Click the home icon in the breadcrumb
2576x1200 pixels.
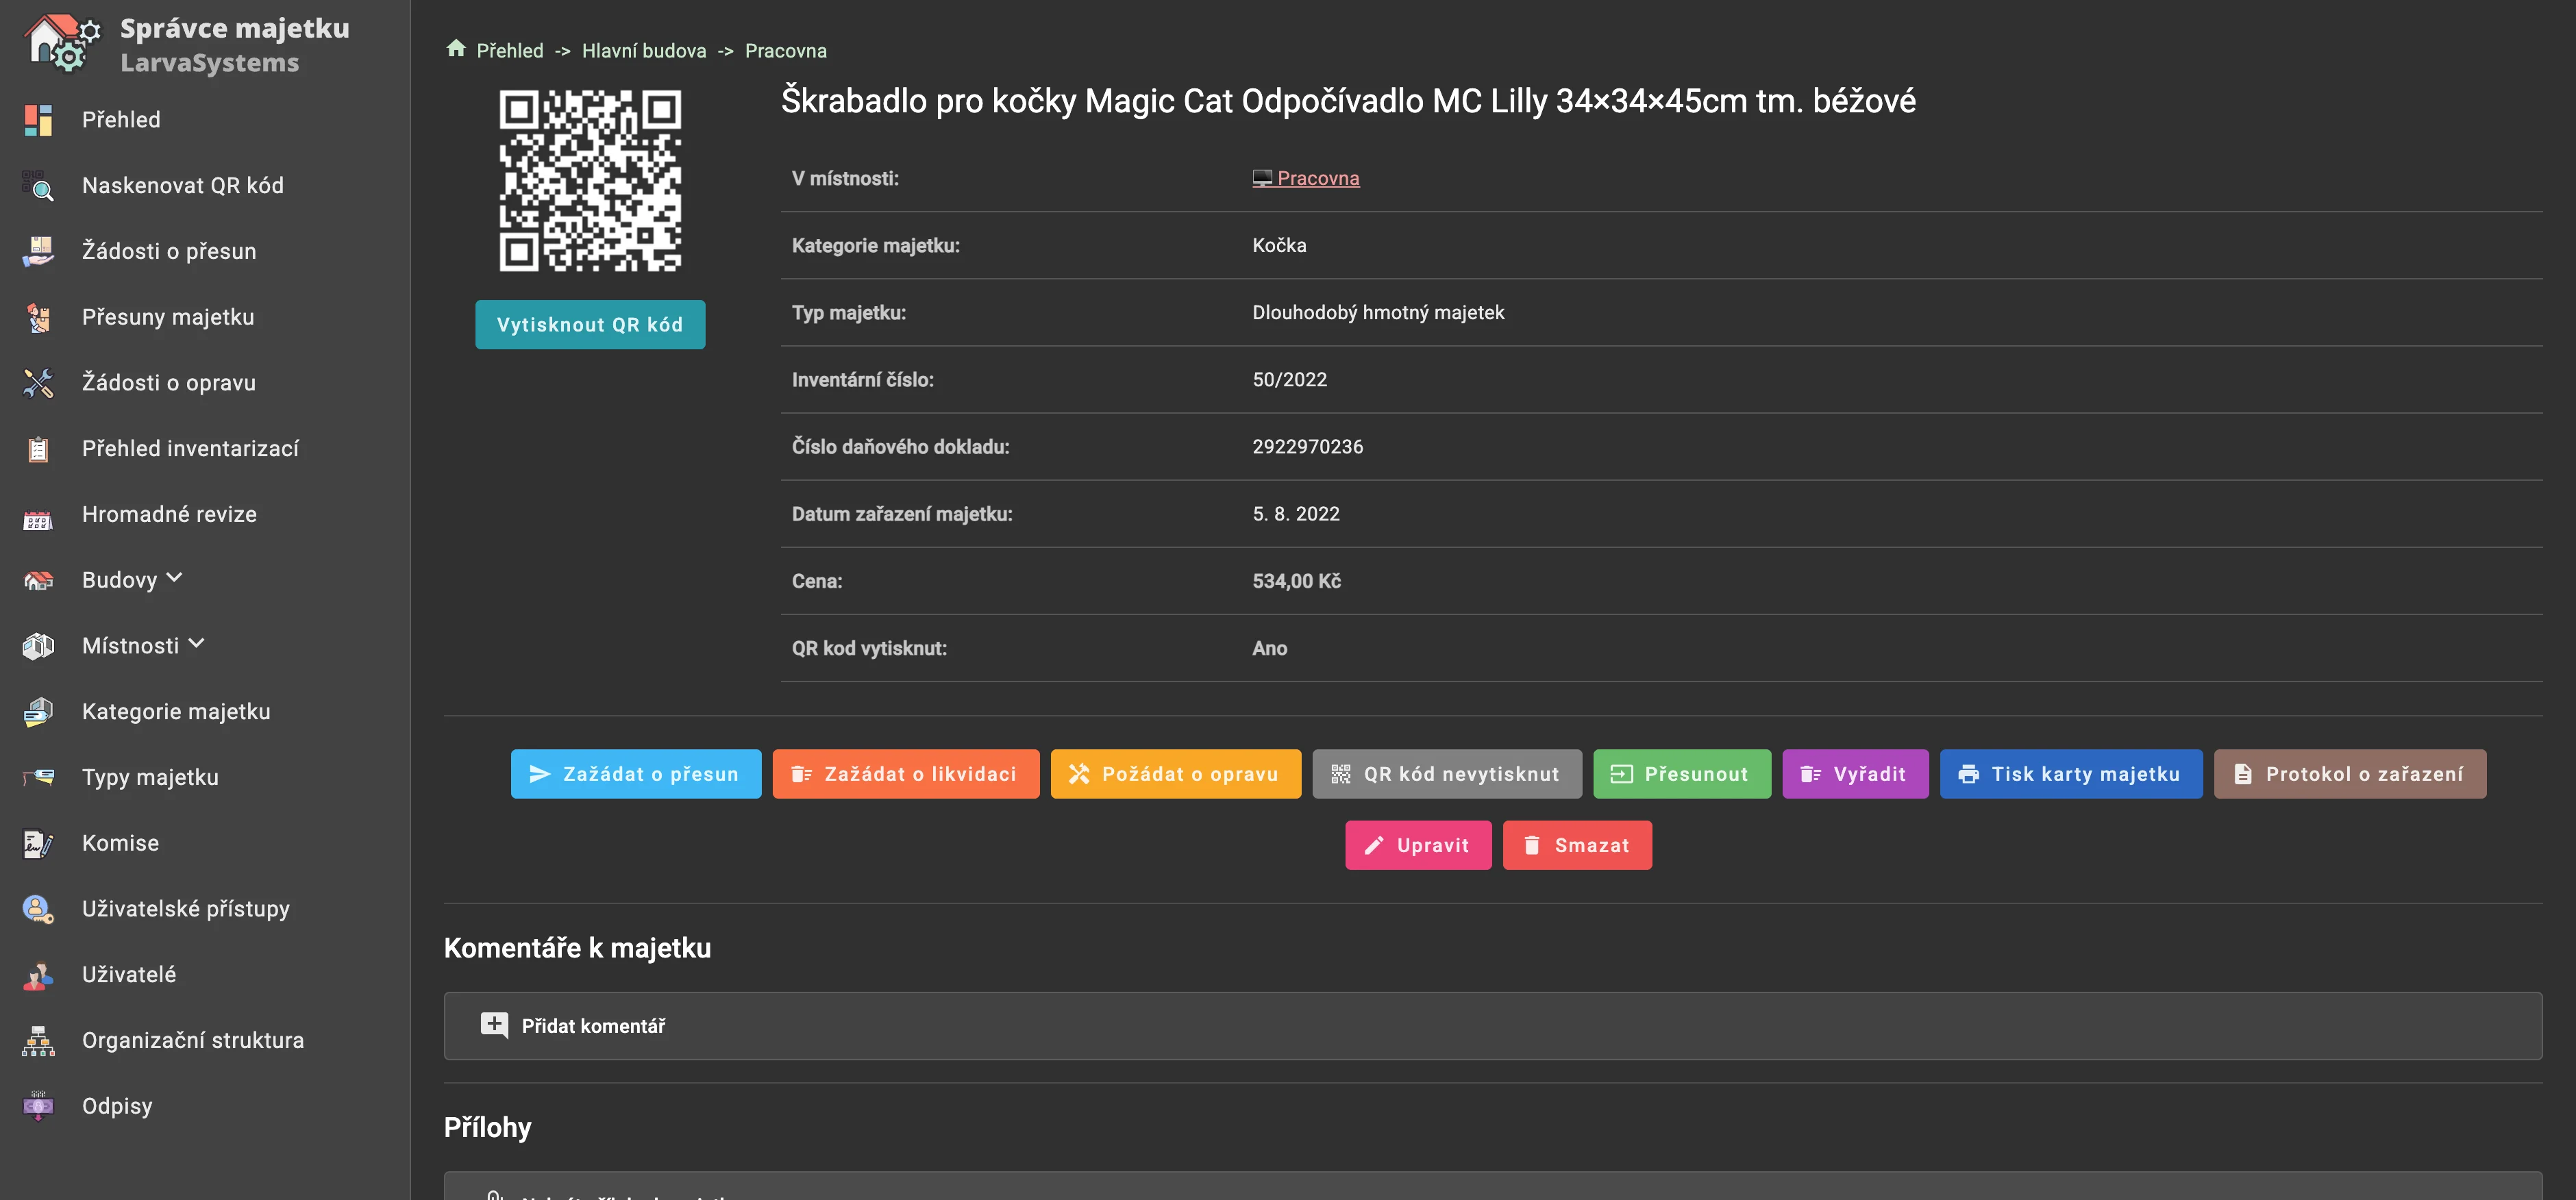pyautogui.click(x=456, y=49)
